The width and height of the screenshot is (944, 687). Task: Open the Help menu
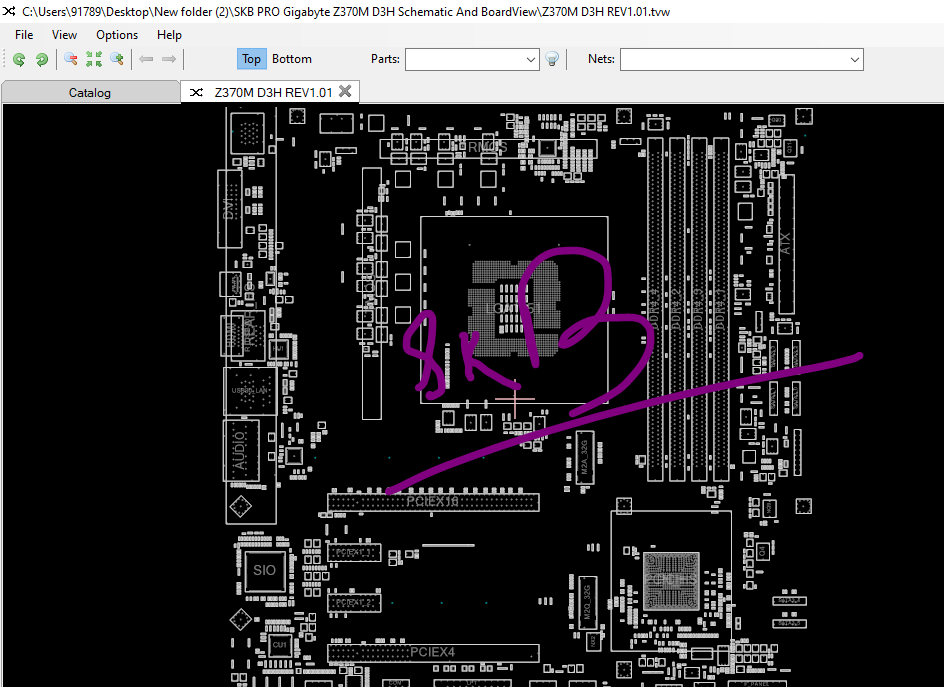pos(169,35)
